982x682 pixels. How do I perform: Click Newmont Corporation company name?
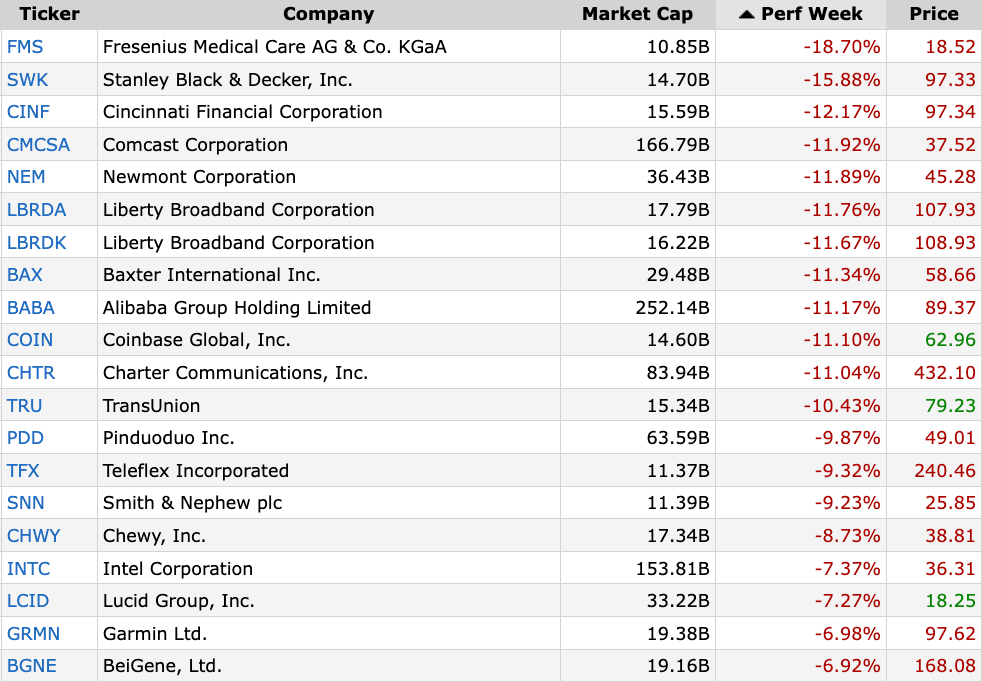199,177
